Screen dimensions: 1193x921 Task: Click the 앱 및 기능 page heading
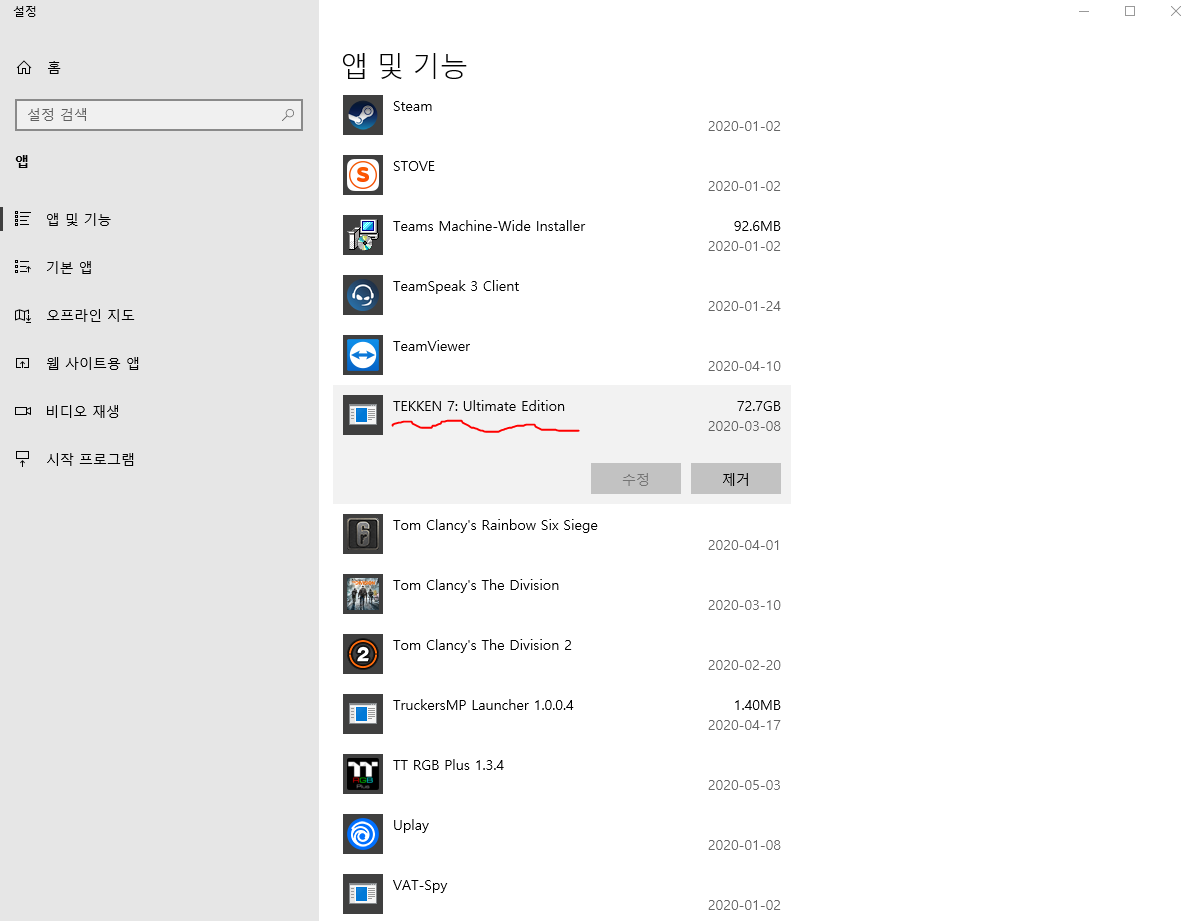point(404,65)
